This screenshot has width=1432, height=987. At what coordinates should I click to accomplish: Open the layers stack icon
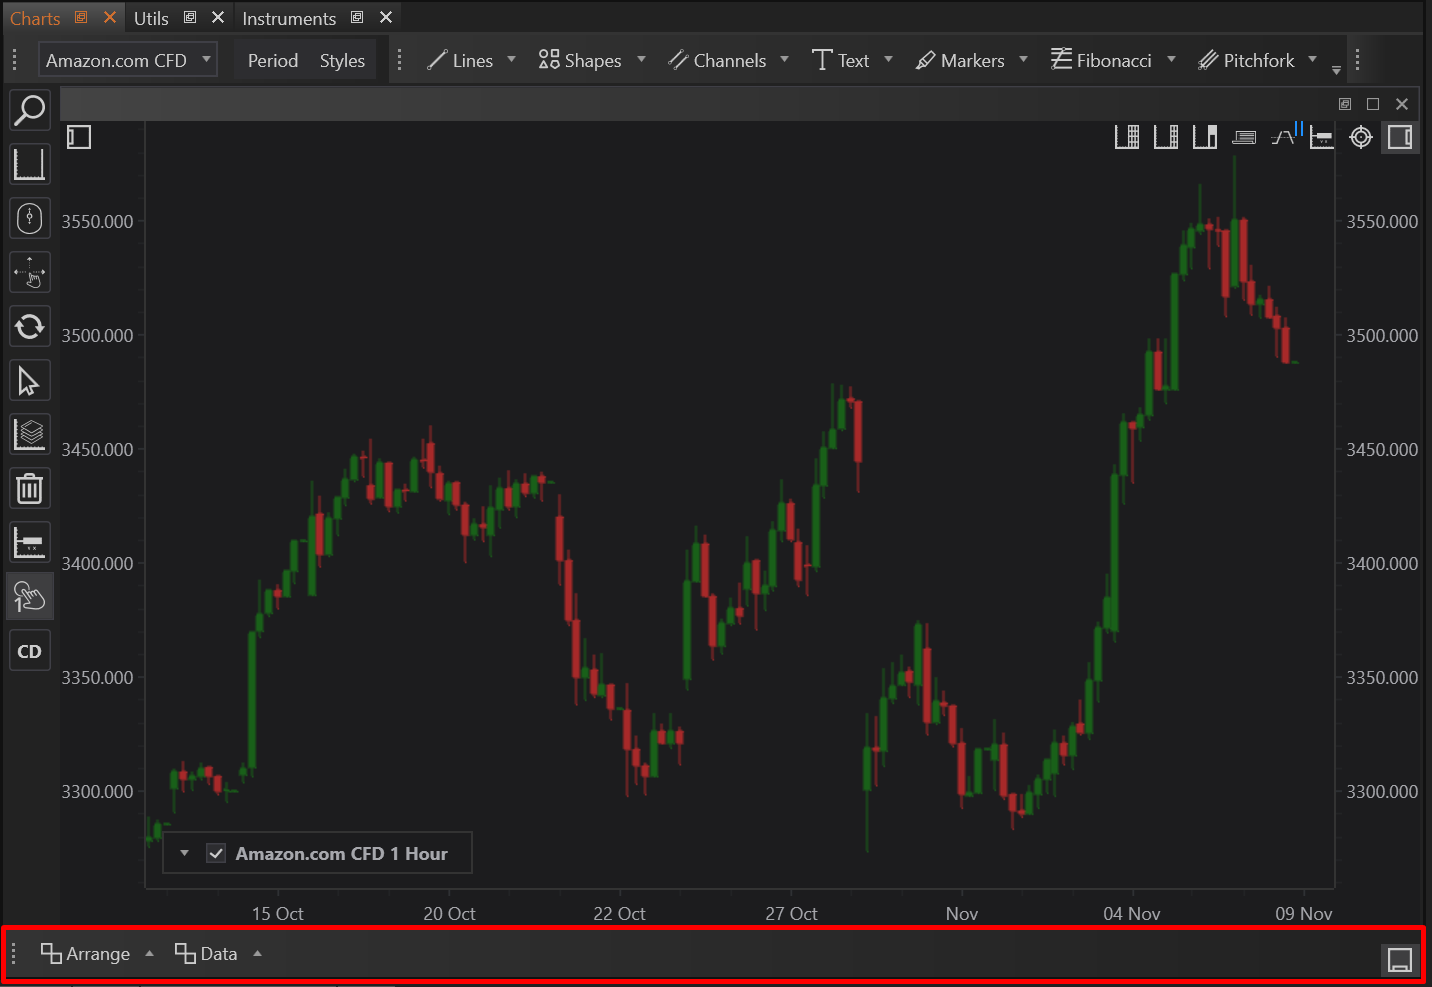pyautogui.click(x=29, y=435)
